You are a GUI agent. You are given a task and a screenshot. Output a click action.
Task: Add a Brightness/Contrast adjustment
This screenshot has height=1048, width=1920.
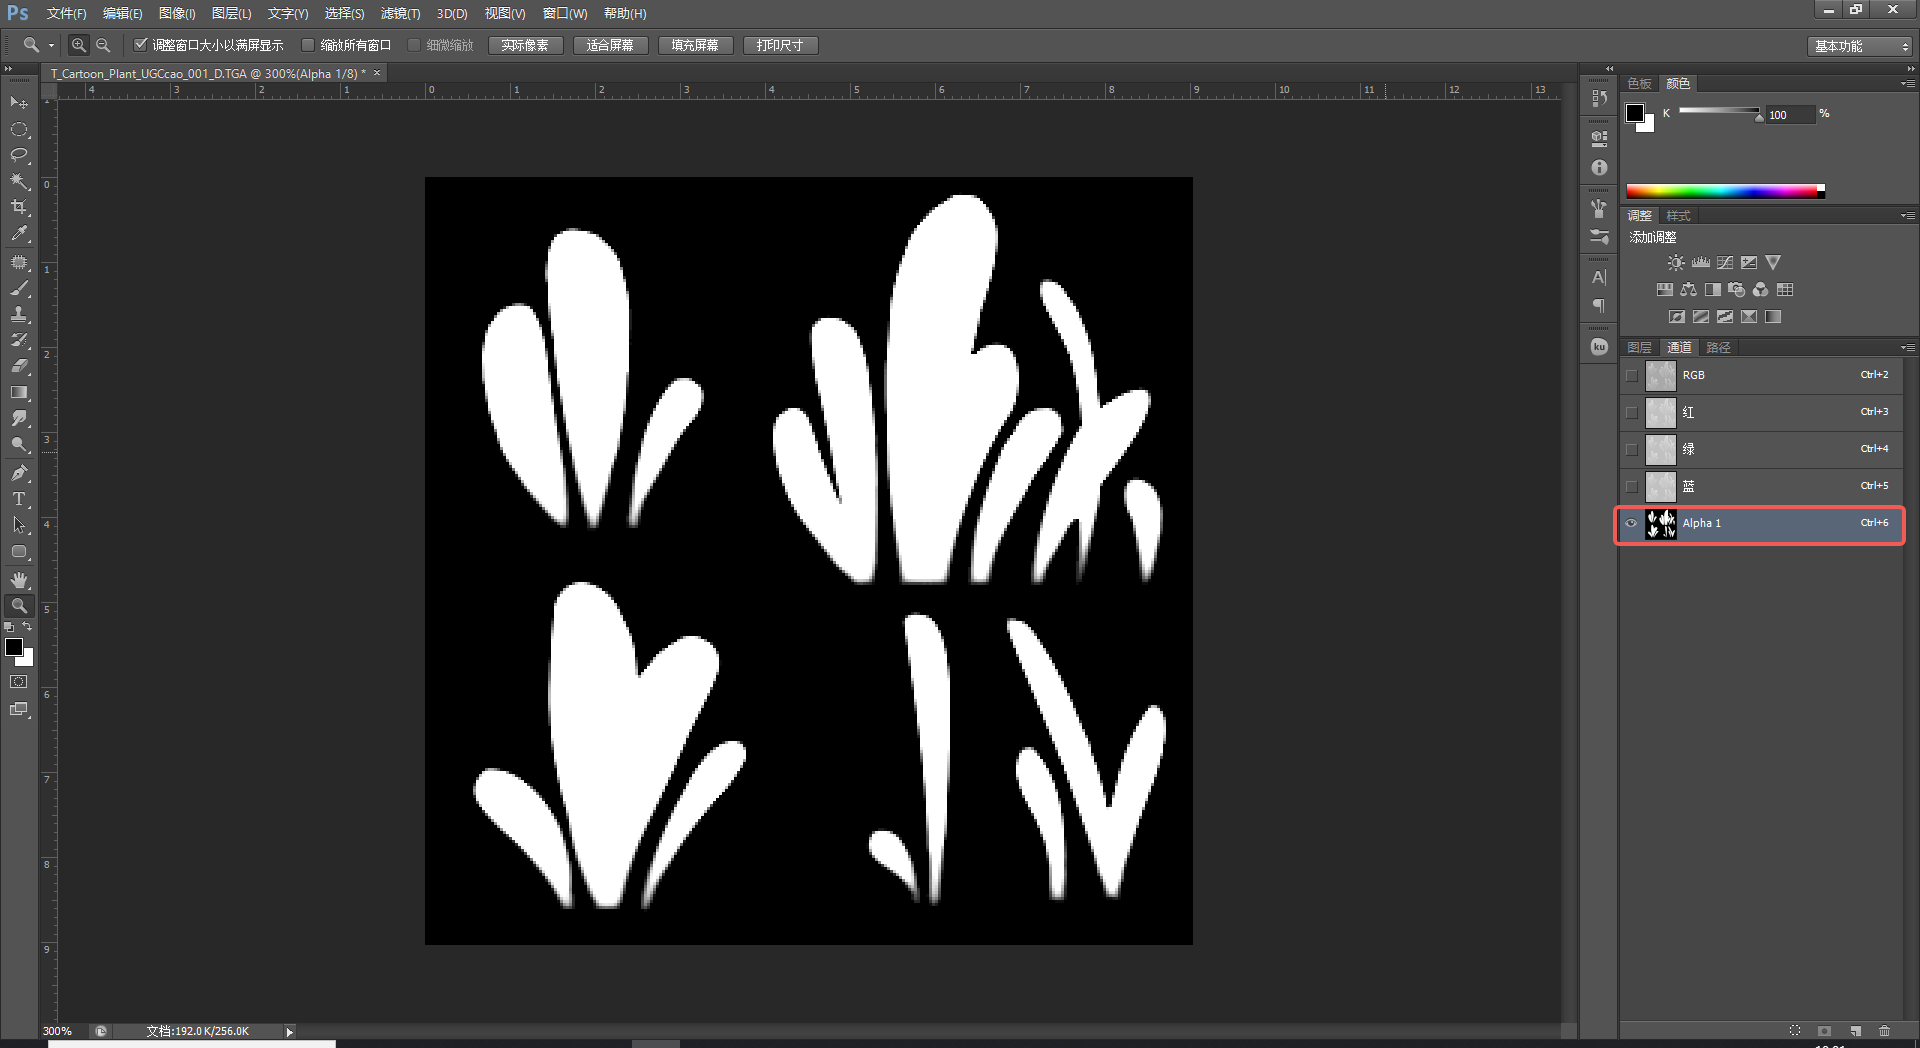[x=1676, y=263]
